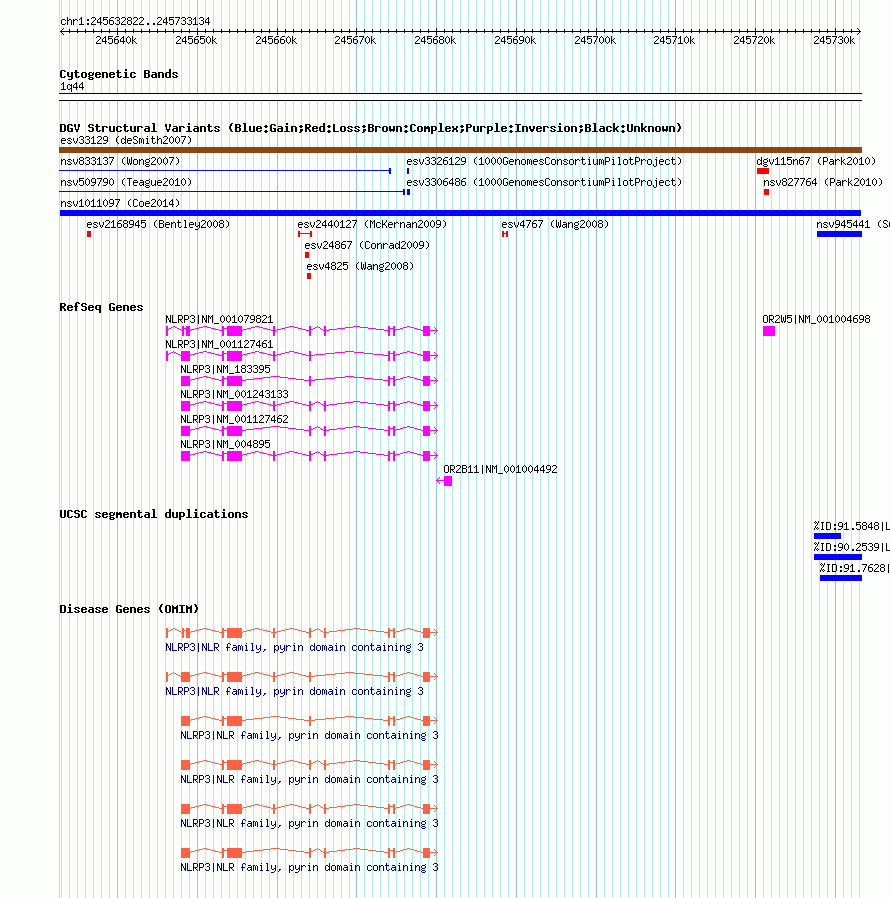Open the NLRP3|NM_001127462 transcript label
This screenshot has width=890, height=898.
pyautogui.click(x=234, y=419)
